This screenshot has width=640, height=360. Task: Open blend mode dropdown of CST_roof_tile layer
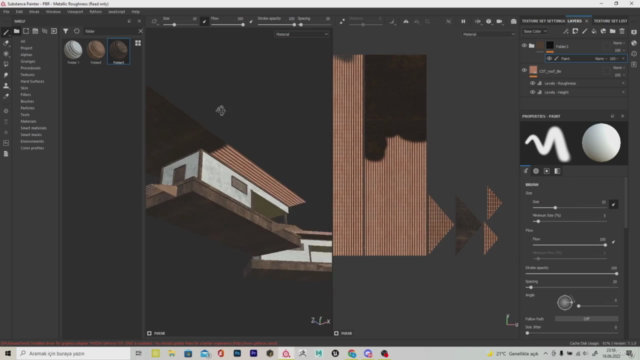(x=618, y=67)
